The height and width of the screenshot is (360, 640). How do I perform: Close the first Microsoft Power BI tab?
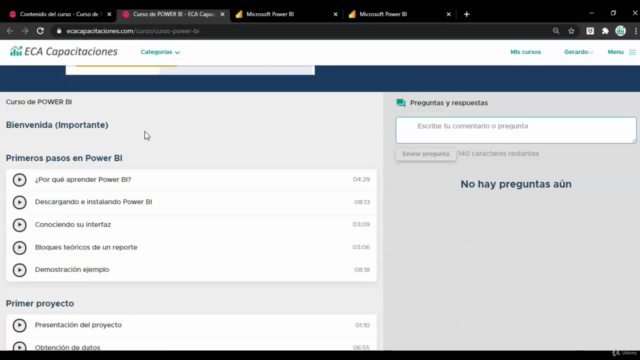coord(336,14)
